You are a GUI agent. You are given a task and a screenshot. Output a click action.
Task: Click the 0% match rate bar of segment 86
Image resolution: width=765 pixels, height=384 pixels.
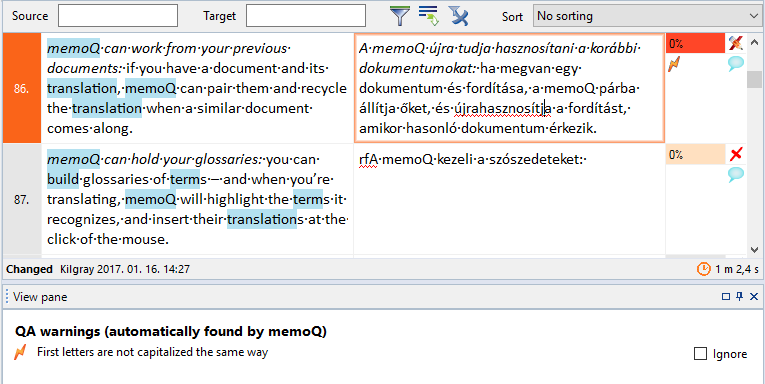[x=695, y=43]
